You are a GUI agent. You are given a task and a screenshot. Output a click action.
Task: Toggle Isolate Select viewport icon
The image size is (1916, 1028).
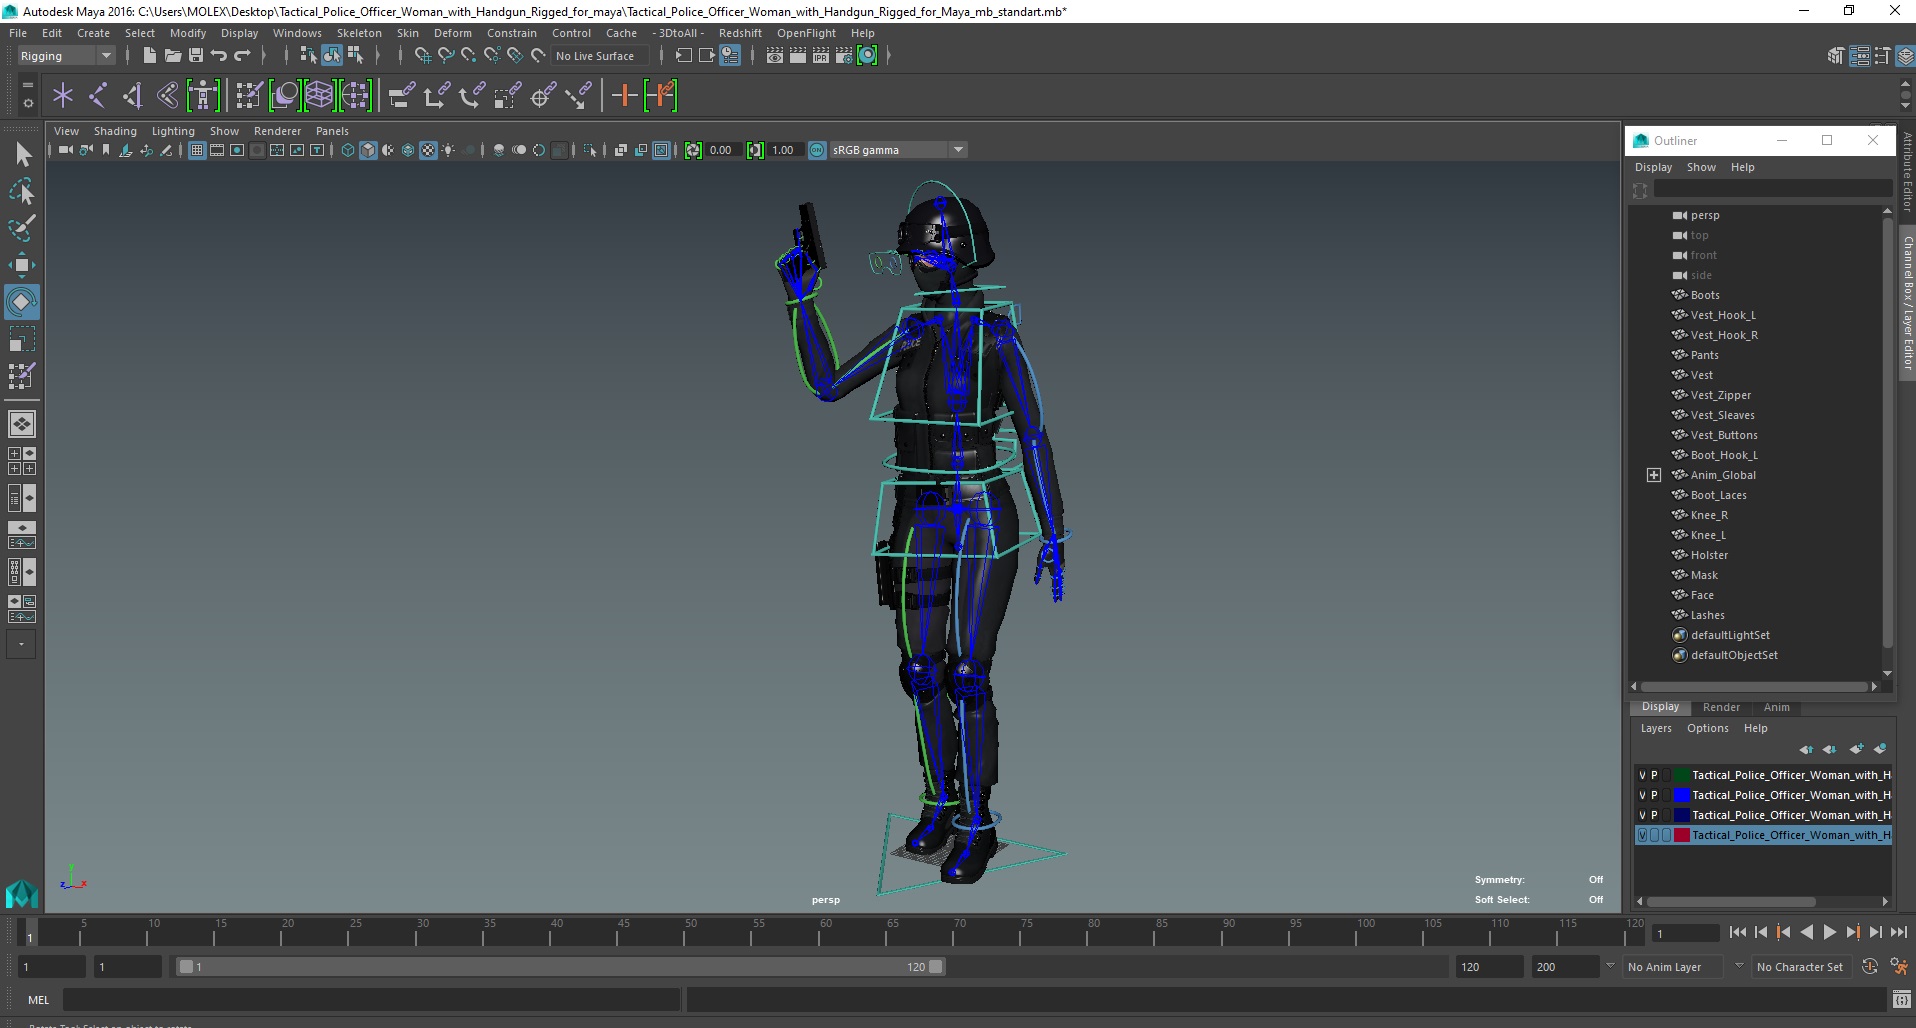click(590, 150)
